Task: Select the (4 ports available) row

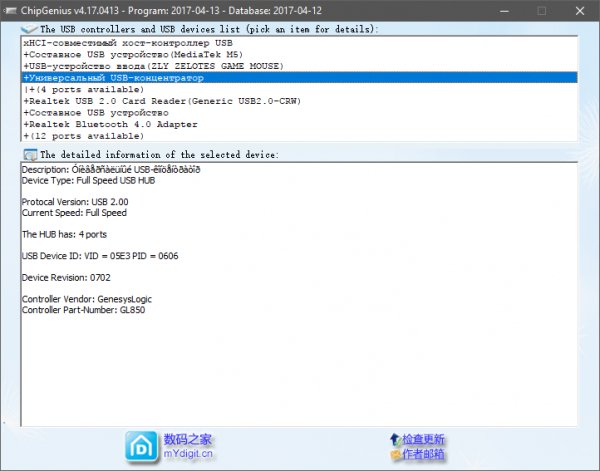Action: [x=299, y=90]
